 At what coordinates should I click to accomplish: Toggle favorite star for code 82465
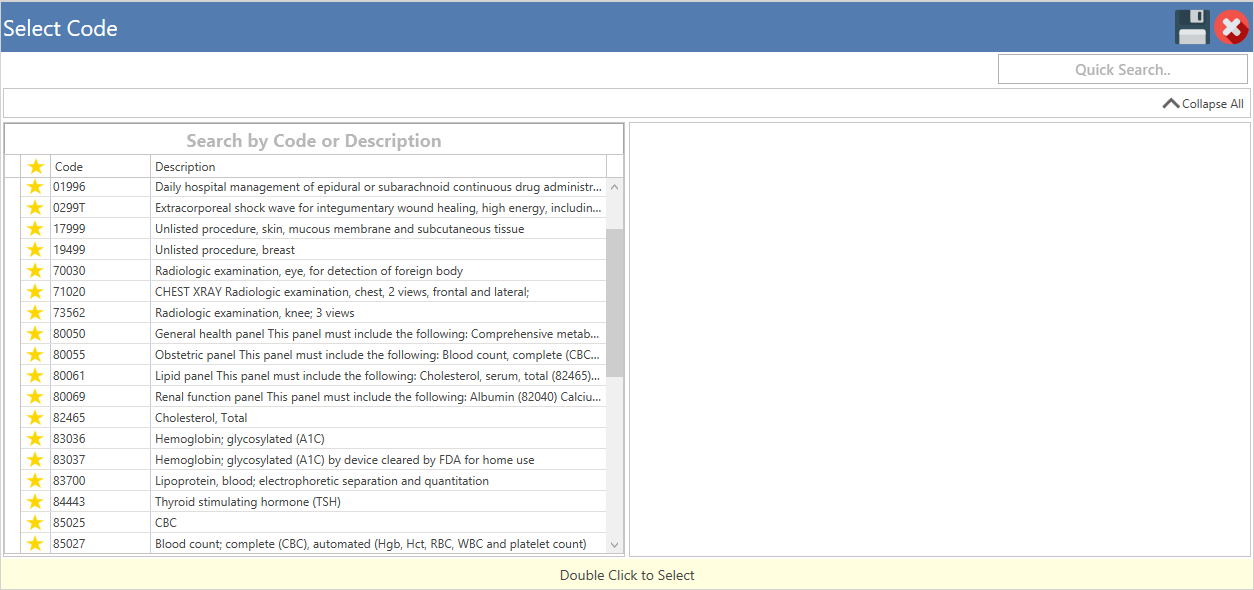[x=36, y=418]
